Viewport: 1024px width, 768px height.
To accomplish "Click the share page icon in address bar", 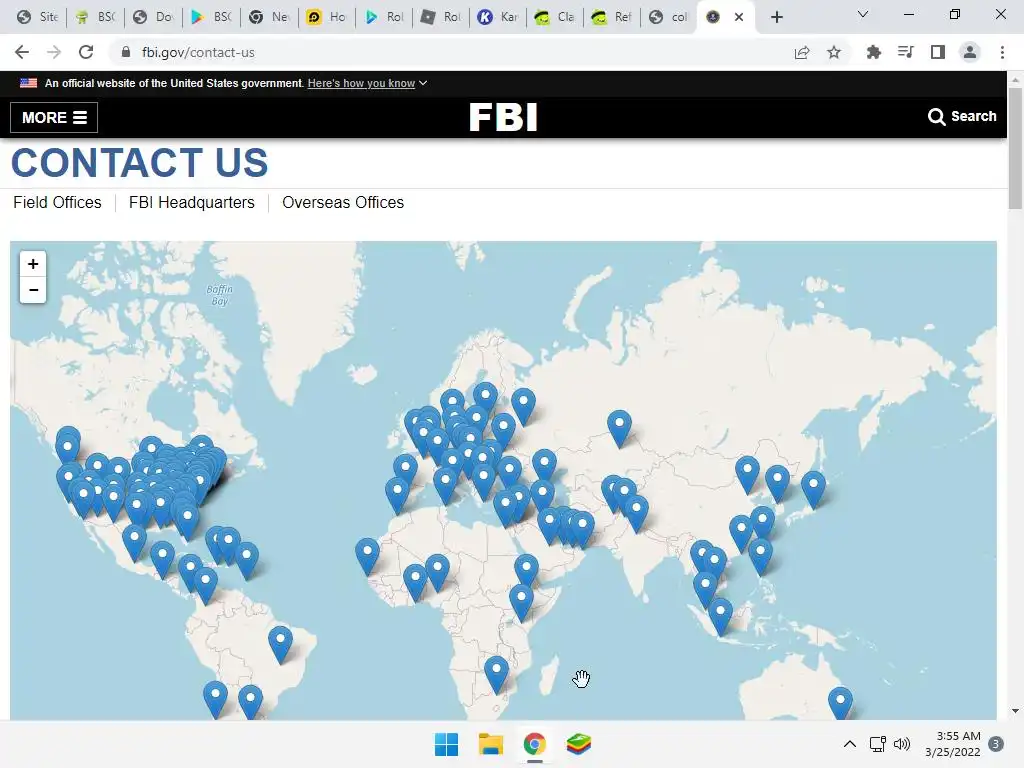I will click(x=802, y=52).
